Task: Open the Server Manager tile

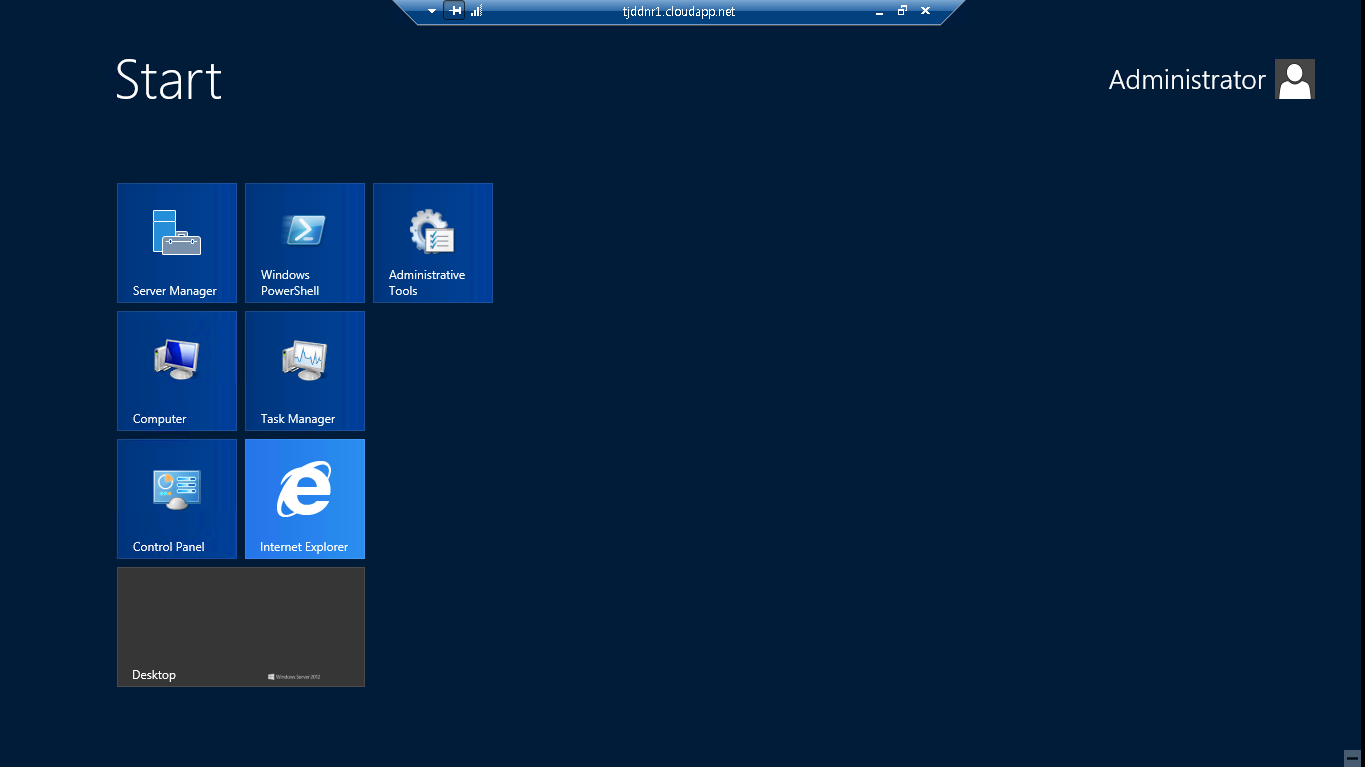Action: coord(177,243)
